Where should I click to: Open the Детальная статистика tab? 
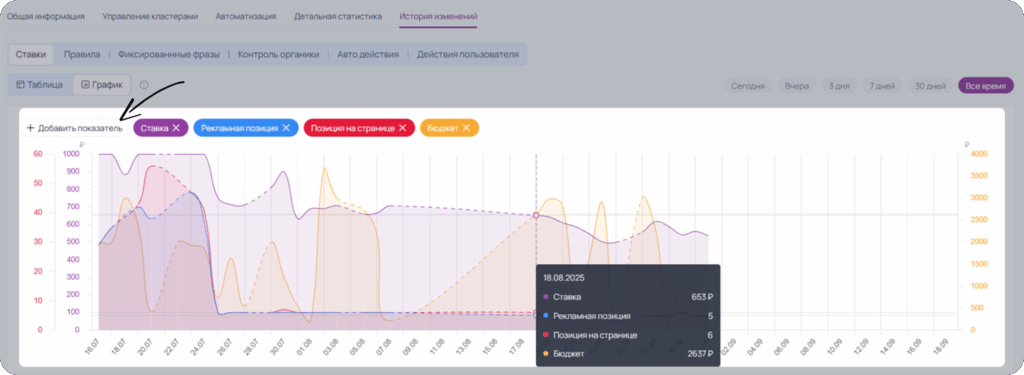(338, 16)
